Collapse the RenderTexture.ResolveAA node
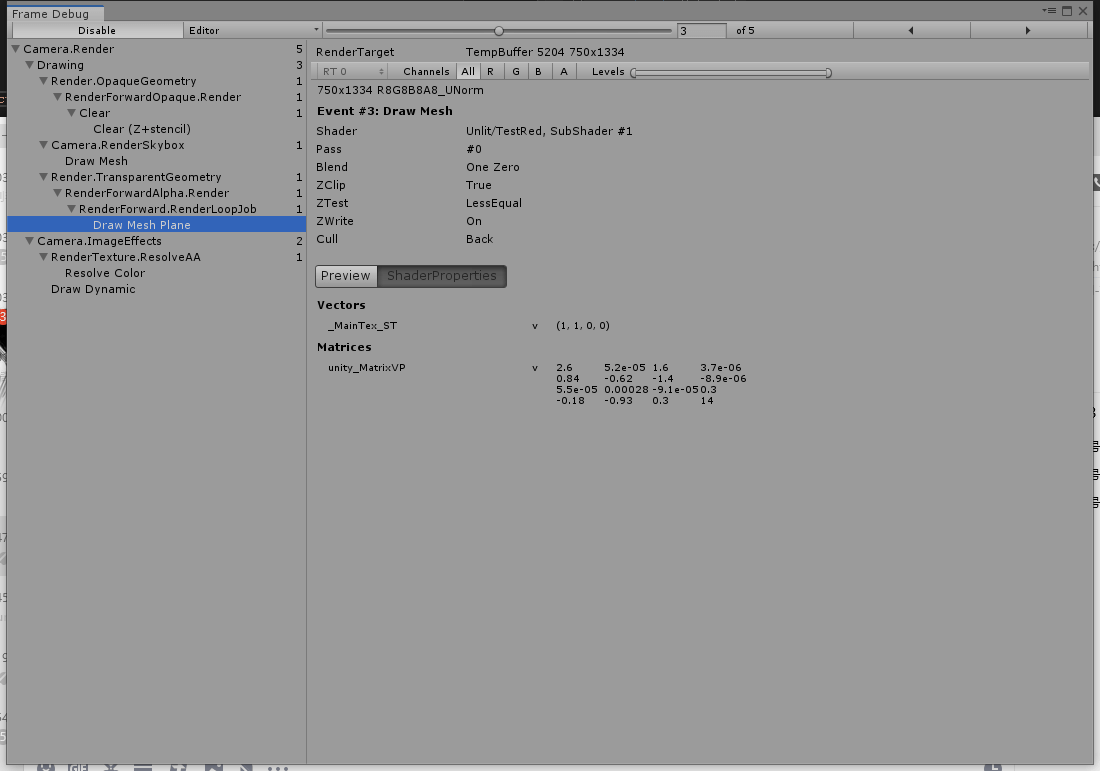This screenshot has height=771, width=1100. [43, 257]
